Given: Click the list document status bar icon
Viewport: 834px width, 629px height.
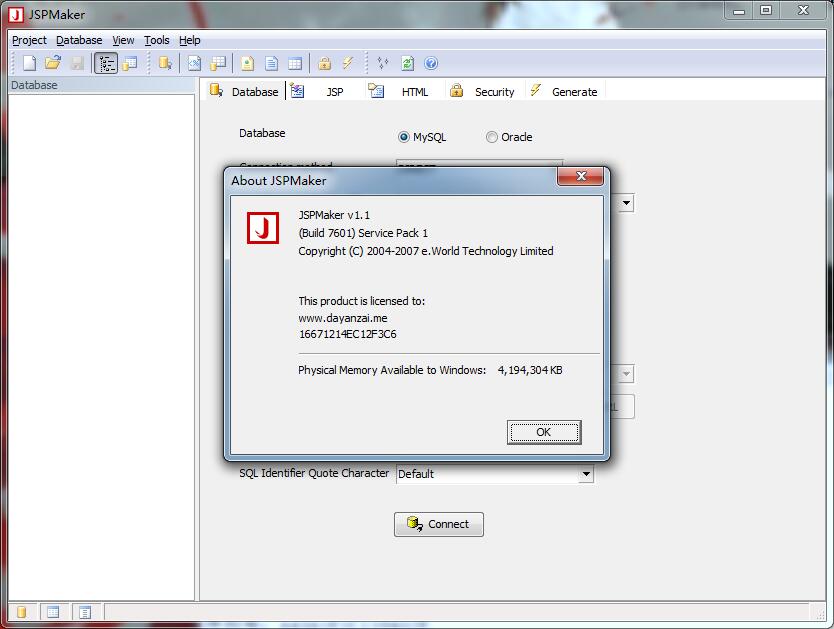Looking at the screenshot, I should click(85, 612).
